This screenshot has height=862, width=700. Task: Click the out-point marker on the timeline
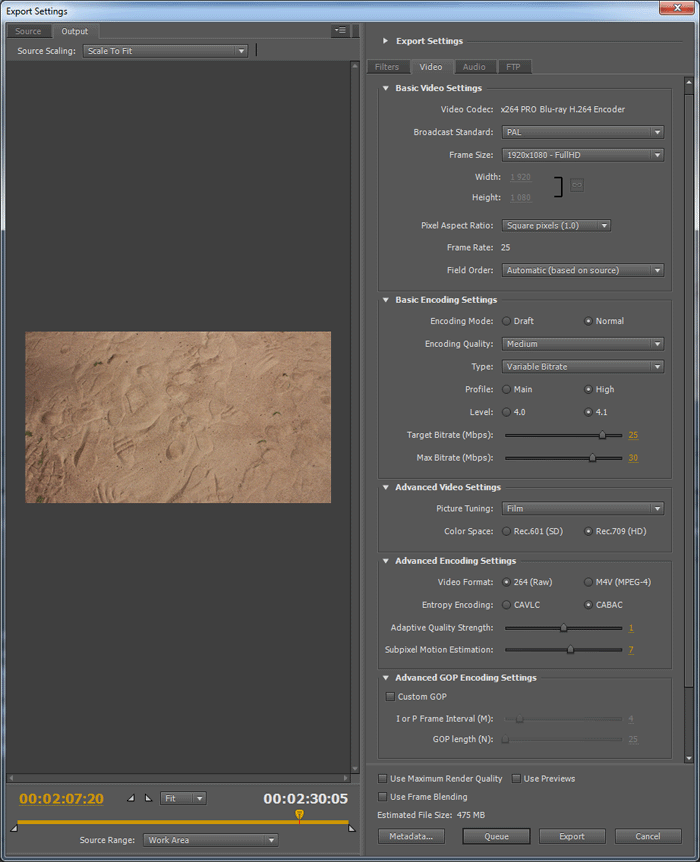click(352, 828)
